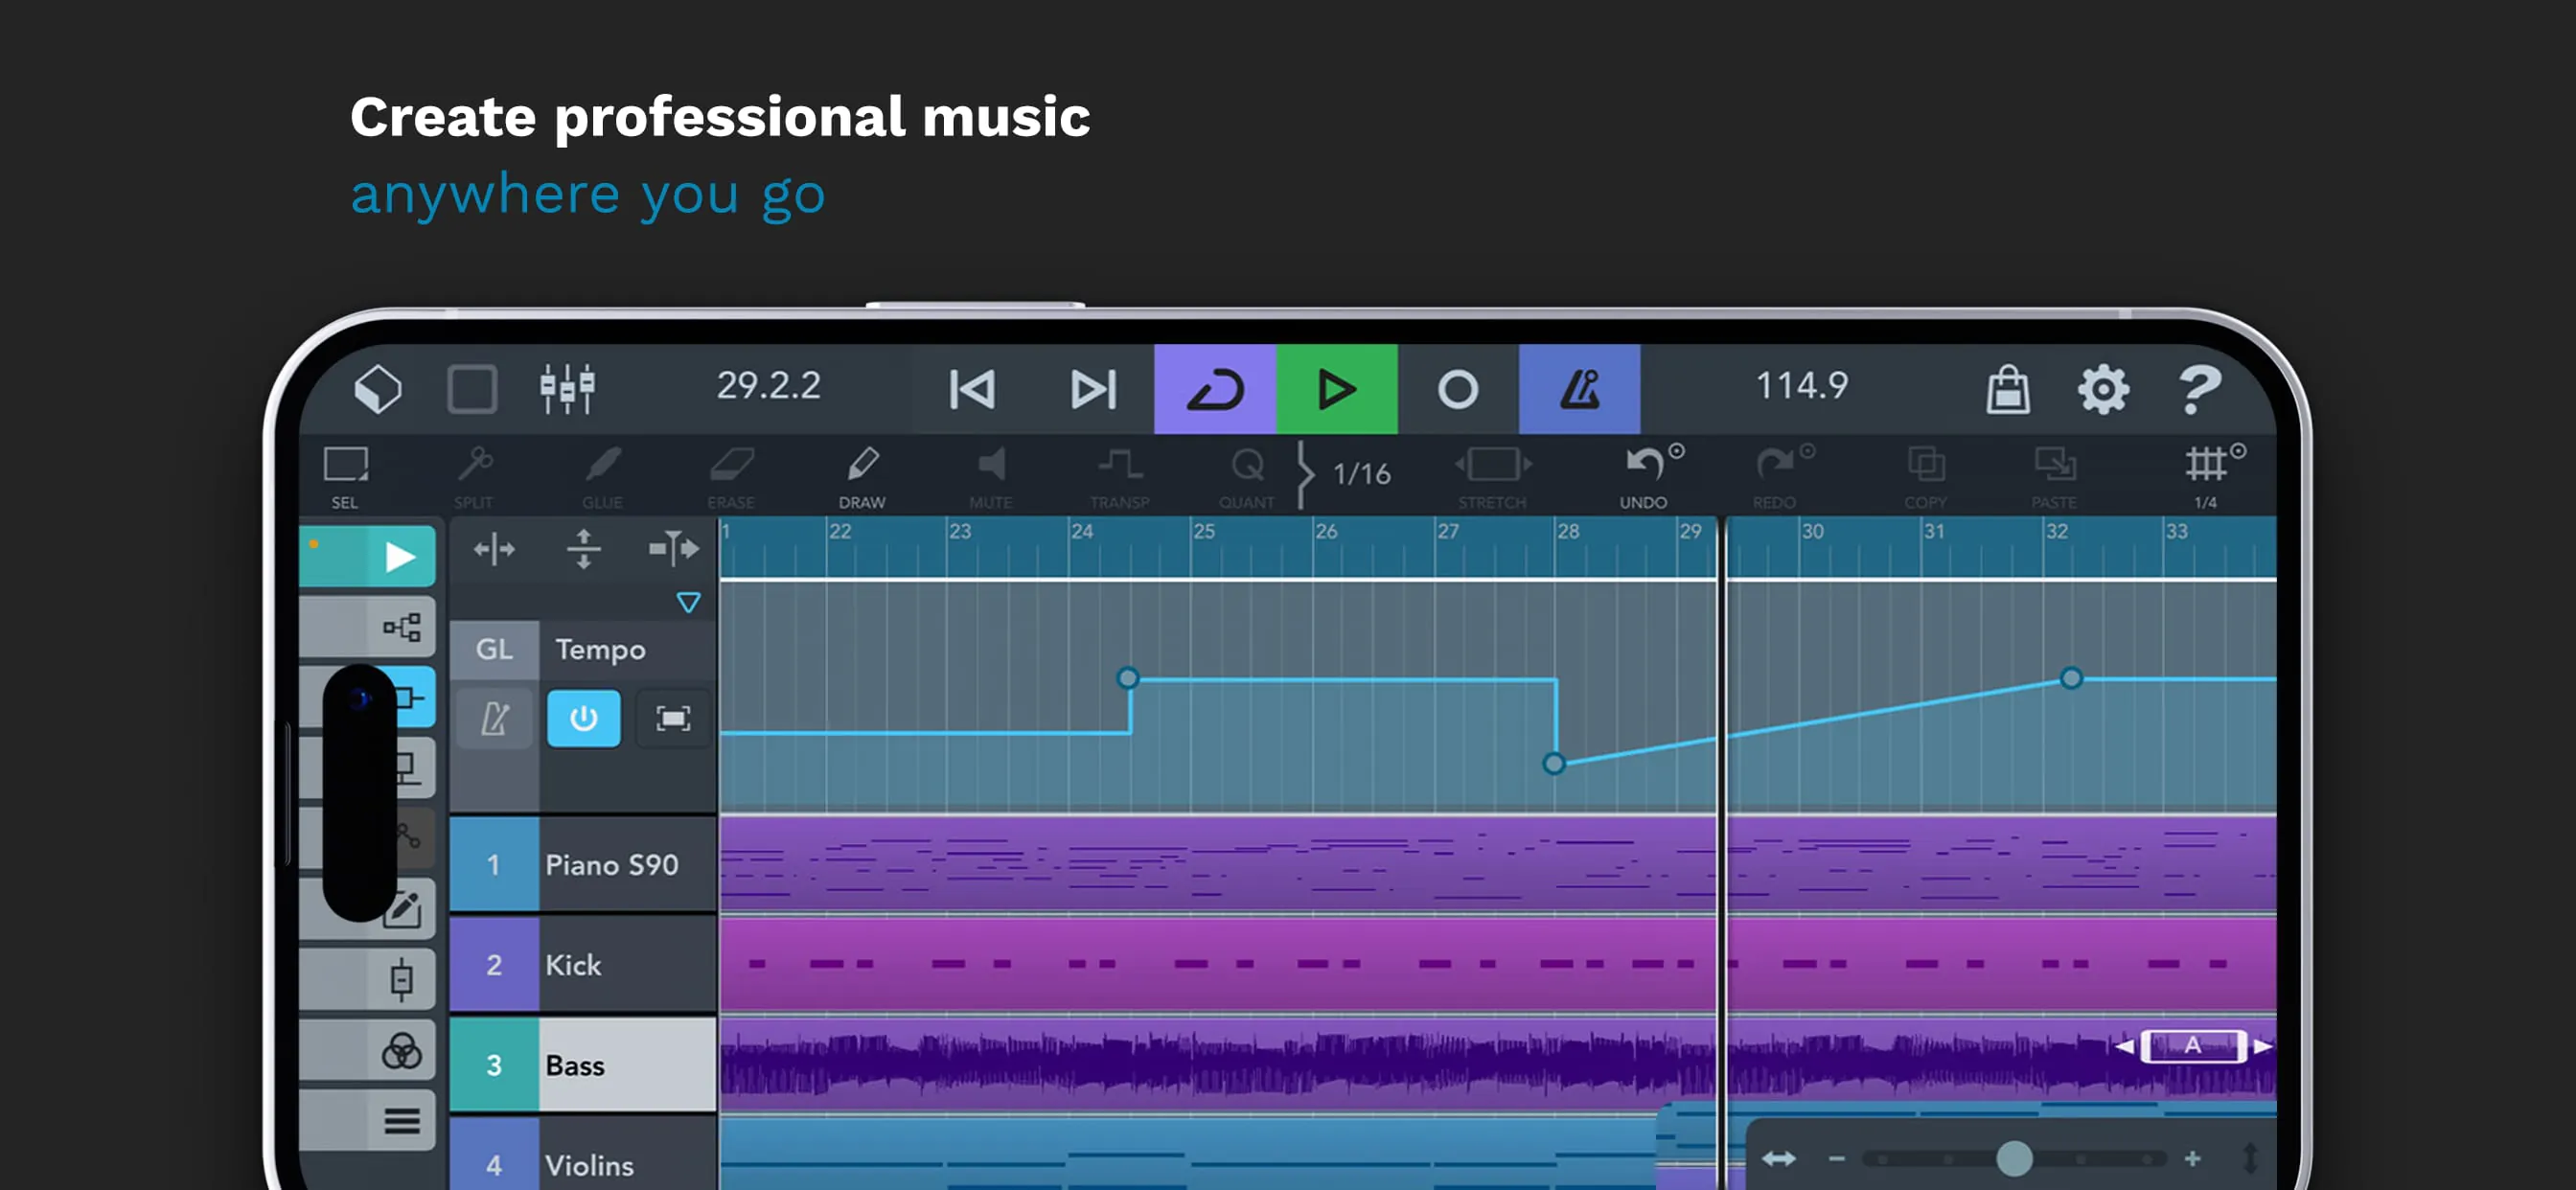Skip to previous marker in transport
2576x1190 pixels.
[x=971, y=389]
